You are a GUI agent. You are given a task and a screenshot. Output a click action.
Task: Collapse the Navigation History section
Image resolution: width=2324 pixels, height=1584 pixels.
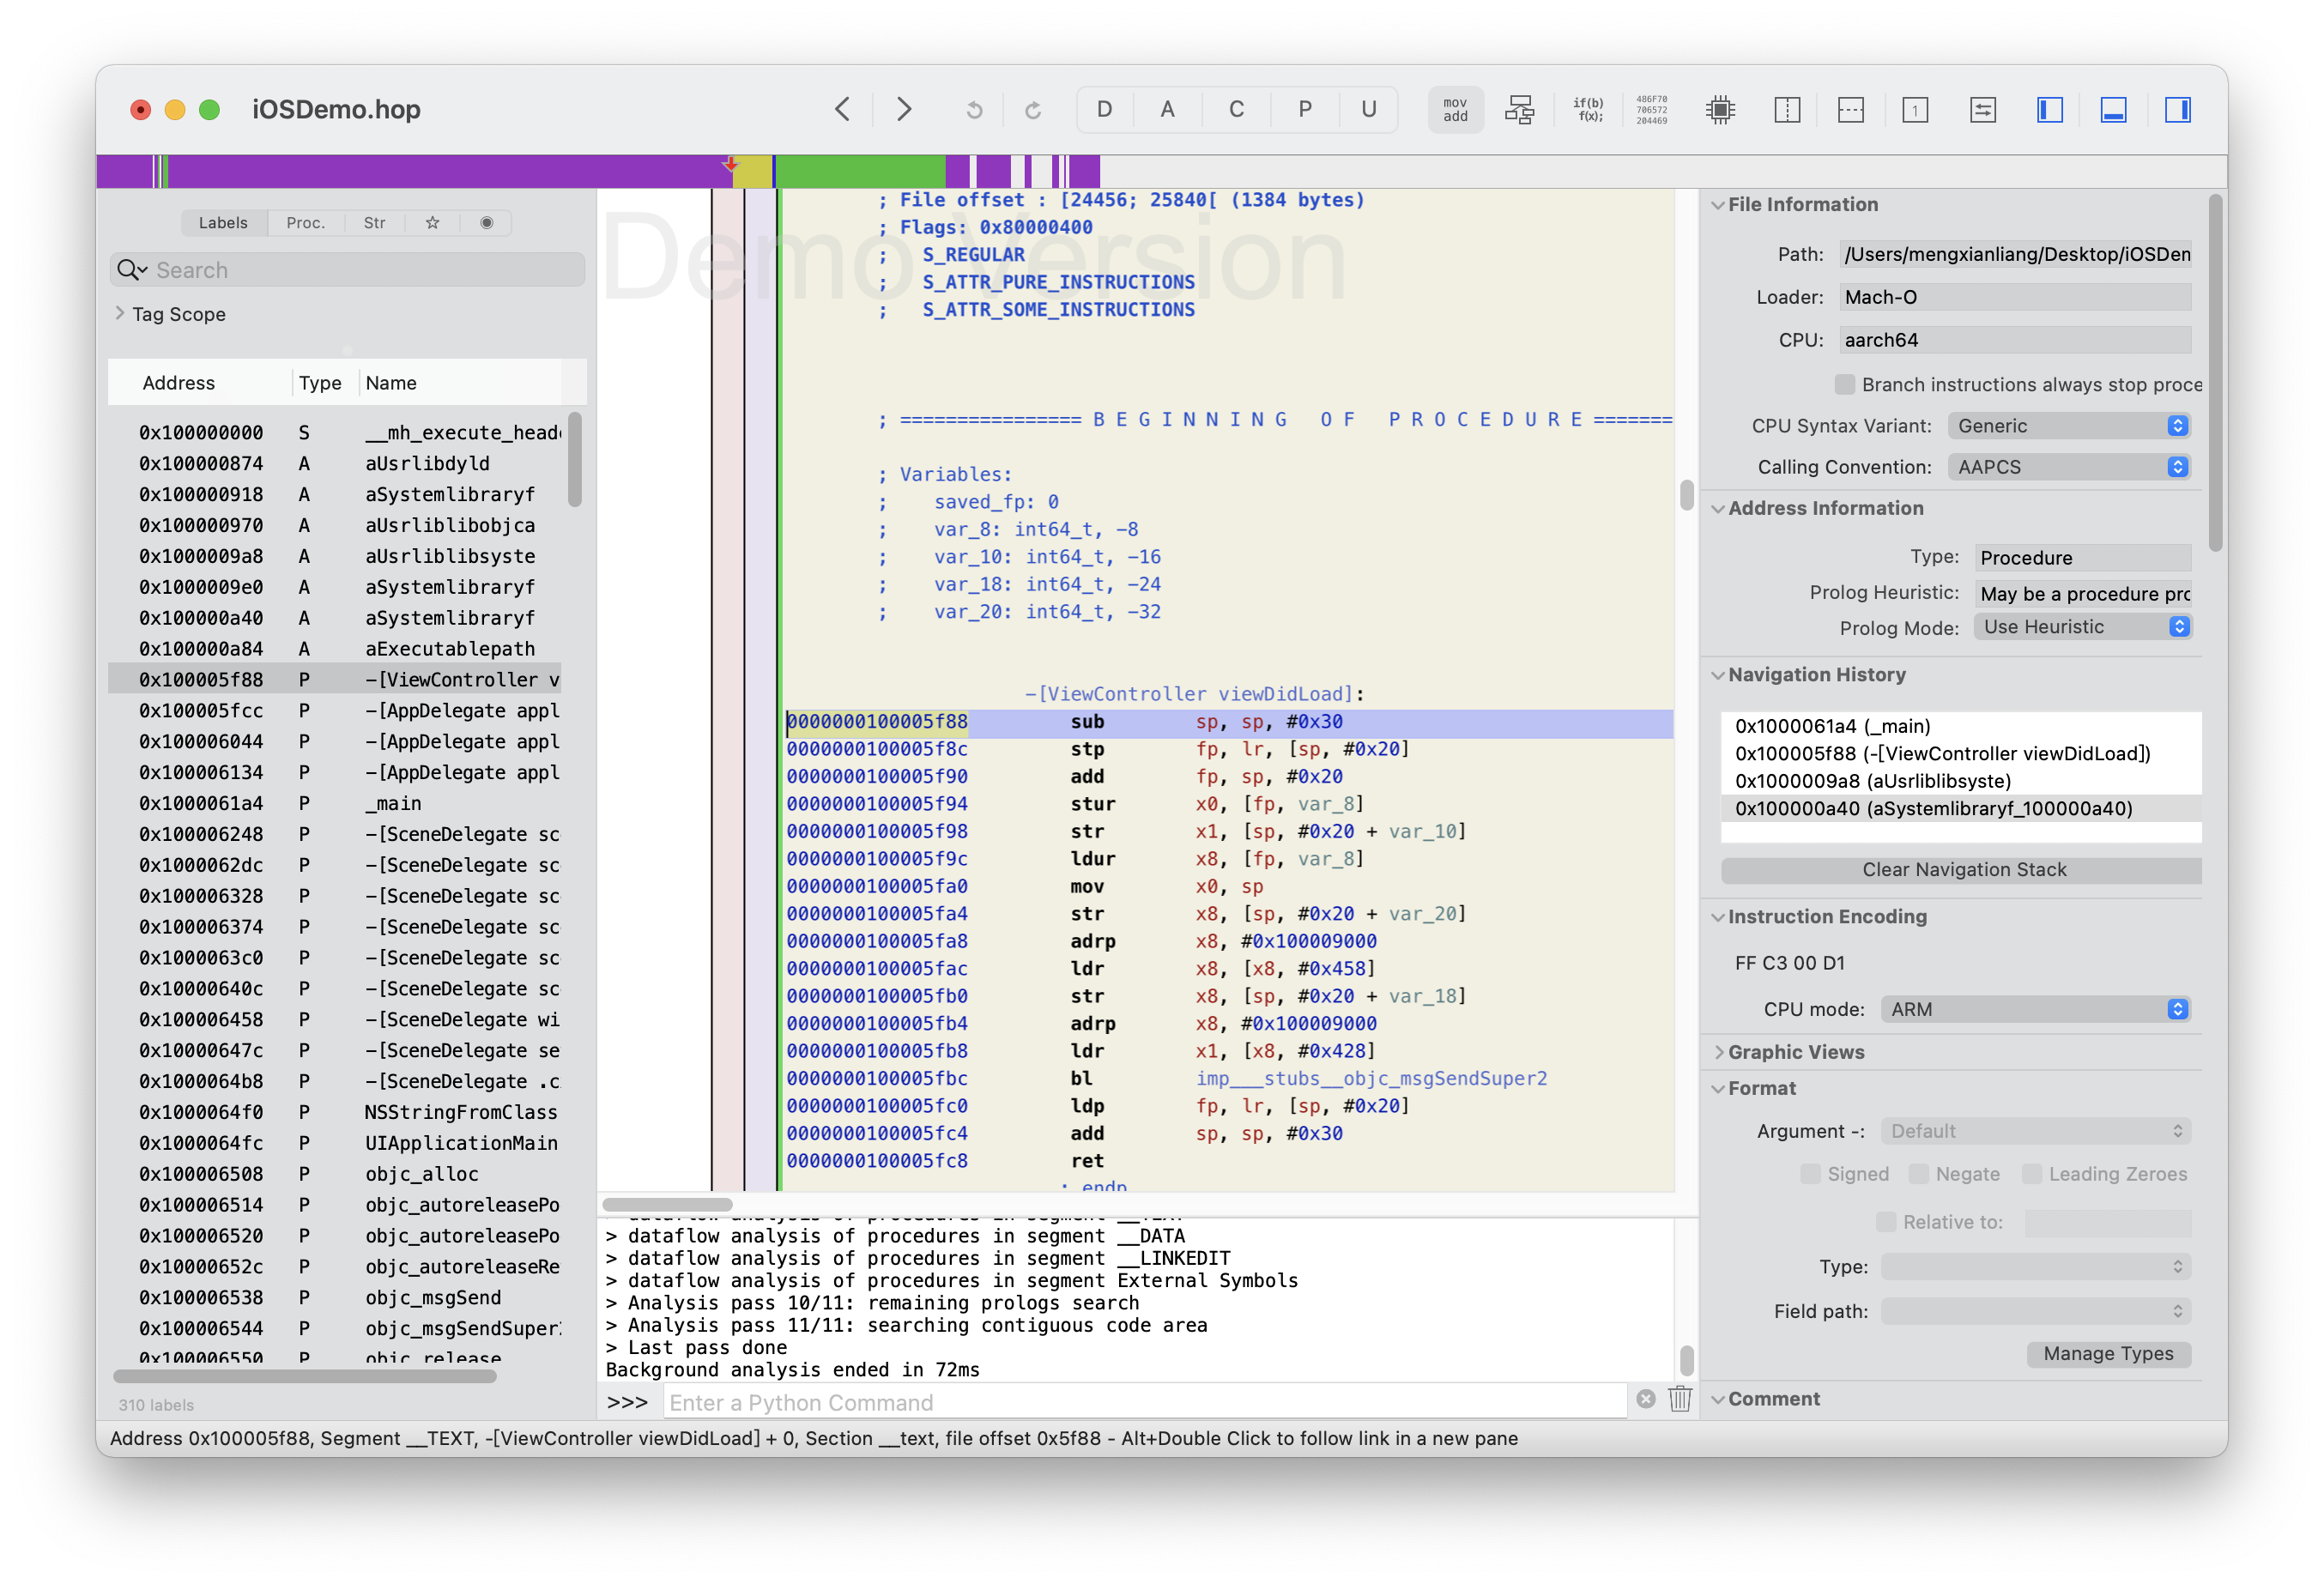[1717, 675]
